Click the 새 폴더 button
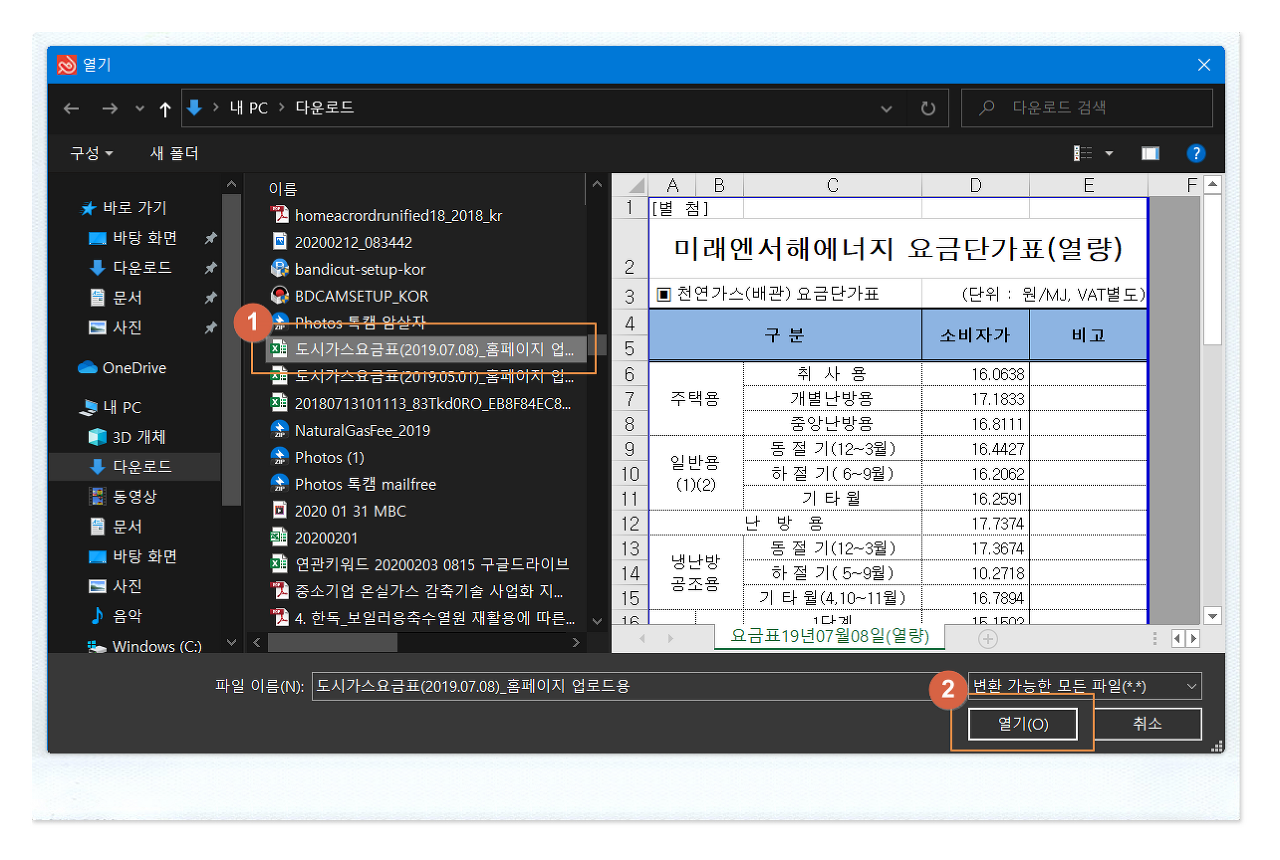Image resolution: width=1280 pixels, height=860 pixels. point(174,153)
